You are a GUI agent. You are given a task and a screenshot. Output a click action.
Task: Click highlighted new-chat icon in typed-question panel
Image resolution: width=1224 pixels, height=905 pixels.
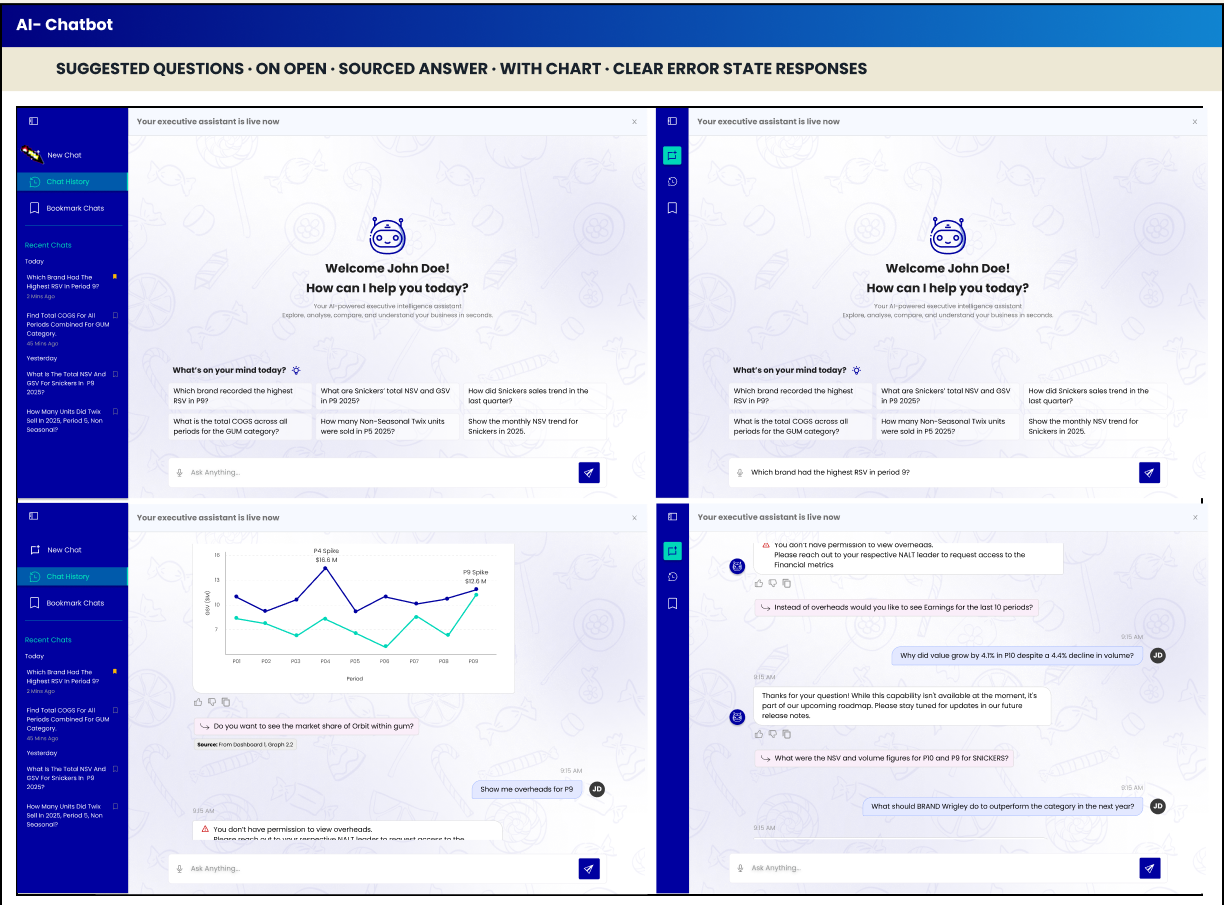(672, 155)
